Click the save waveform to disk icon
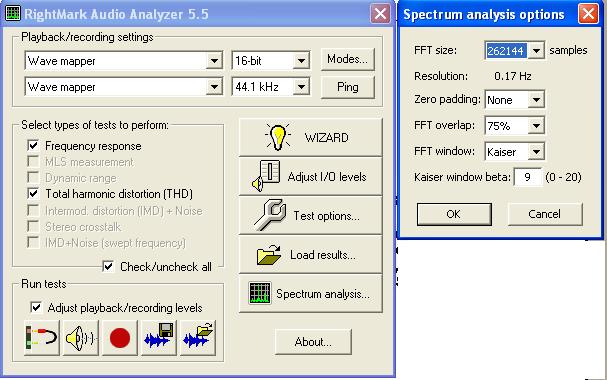The image size is (607, 380). click(x=159, y=337)
